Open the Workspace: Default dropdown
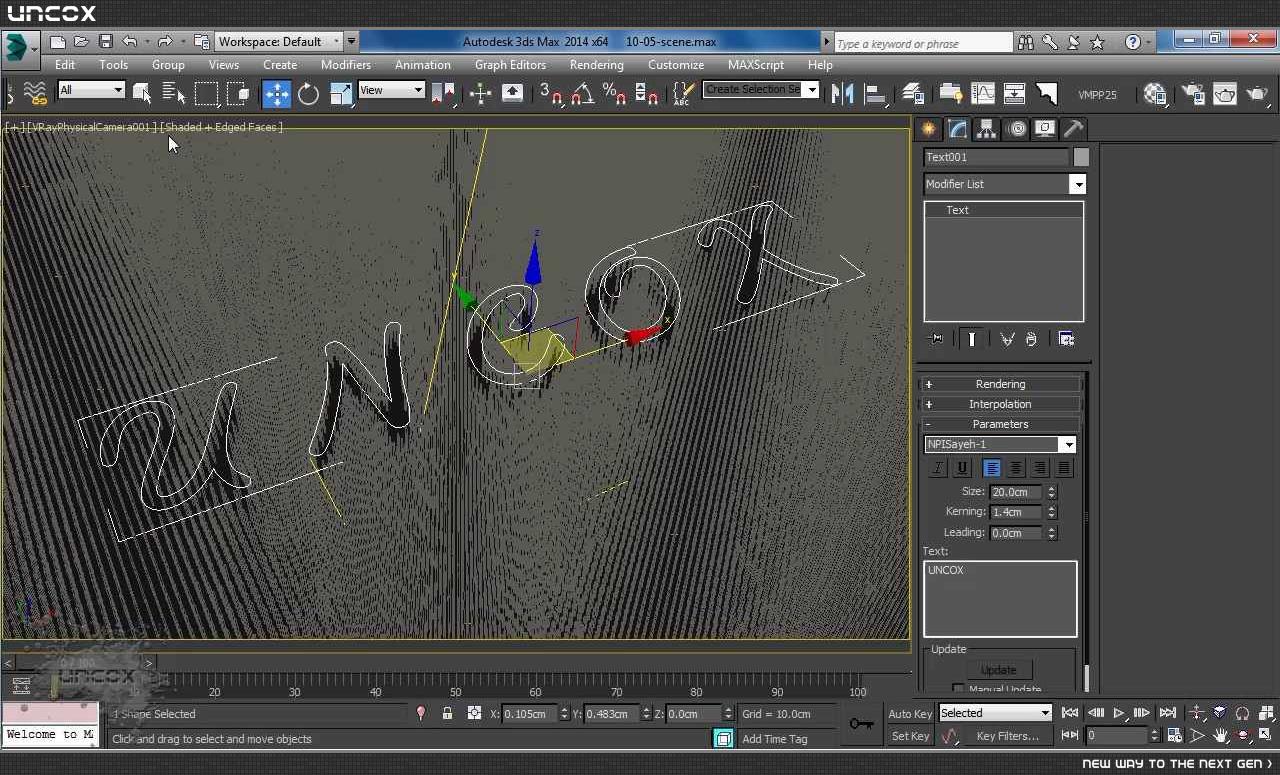The height and width of the screenshot is (775, 1280). point(279,42)
